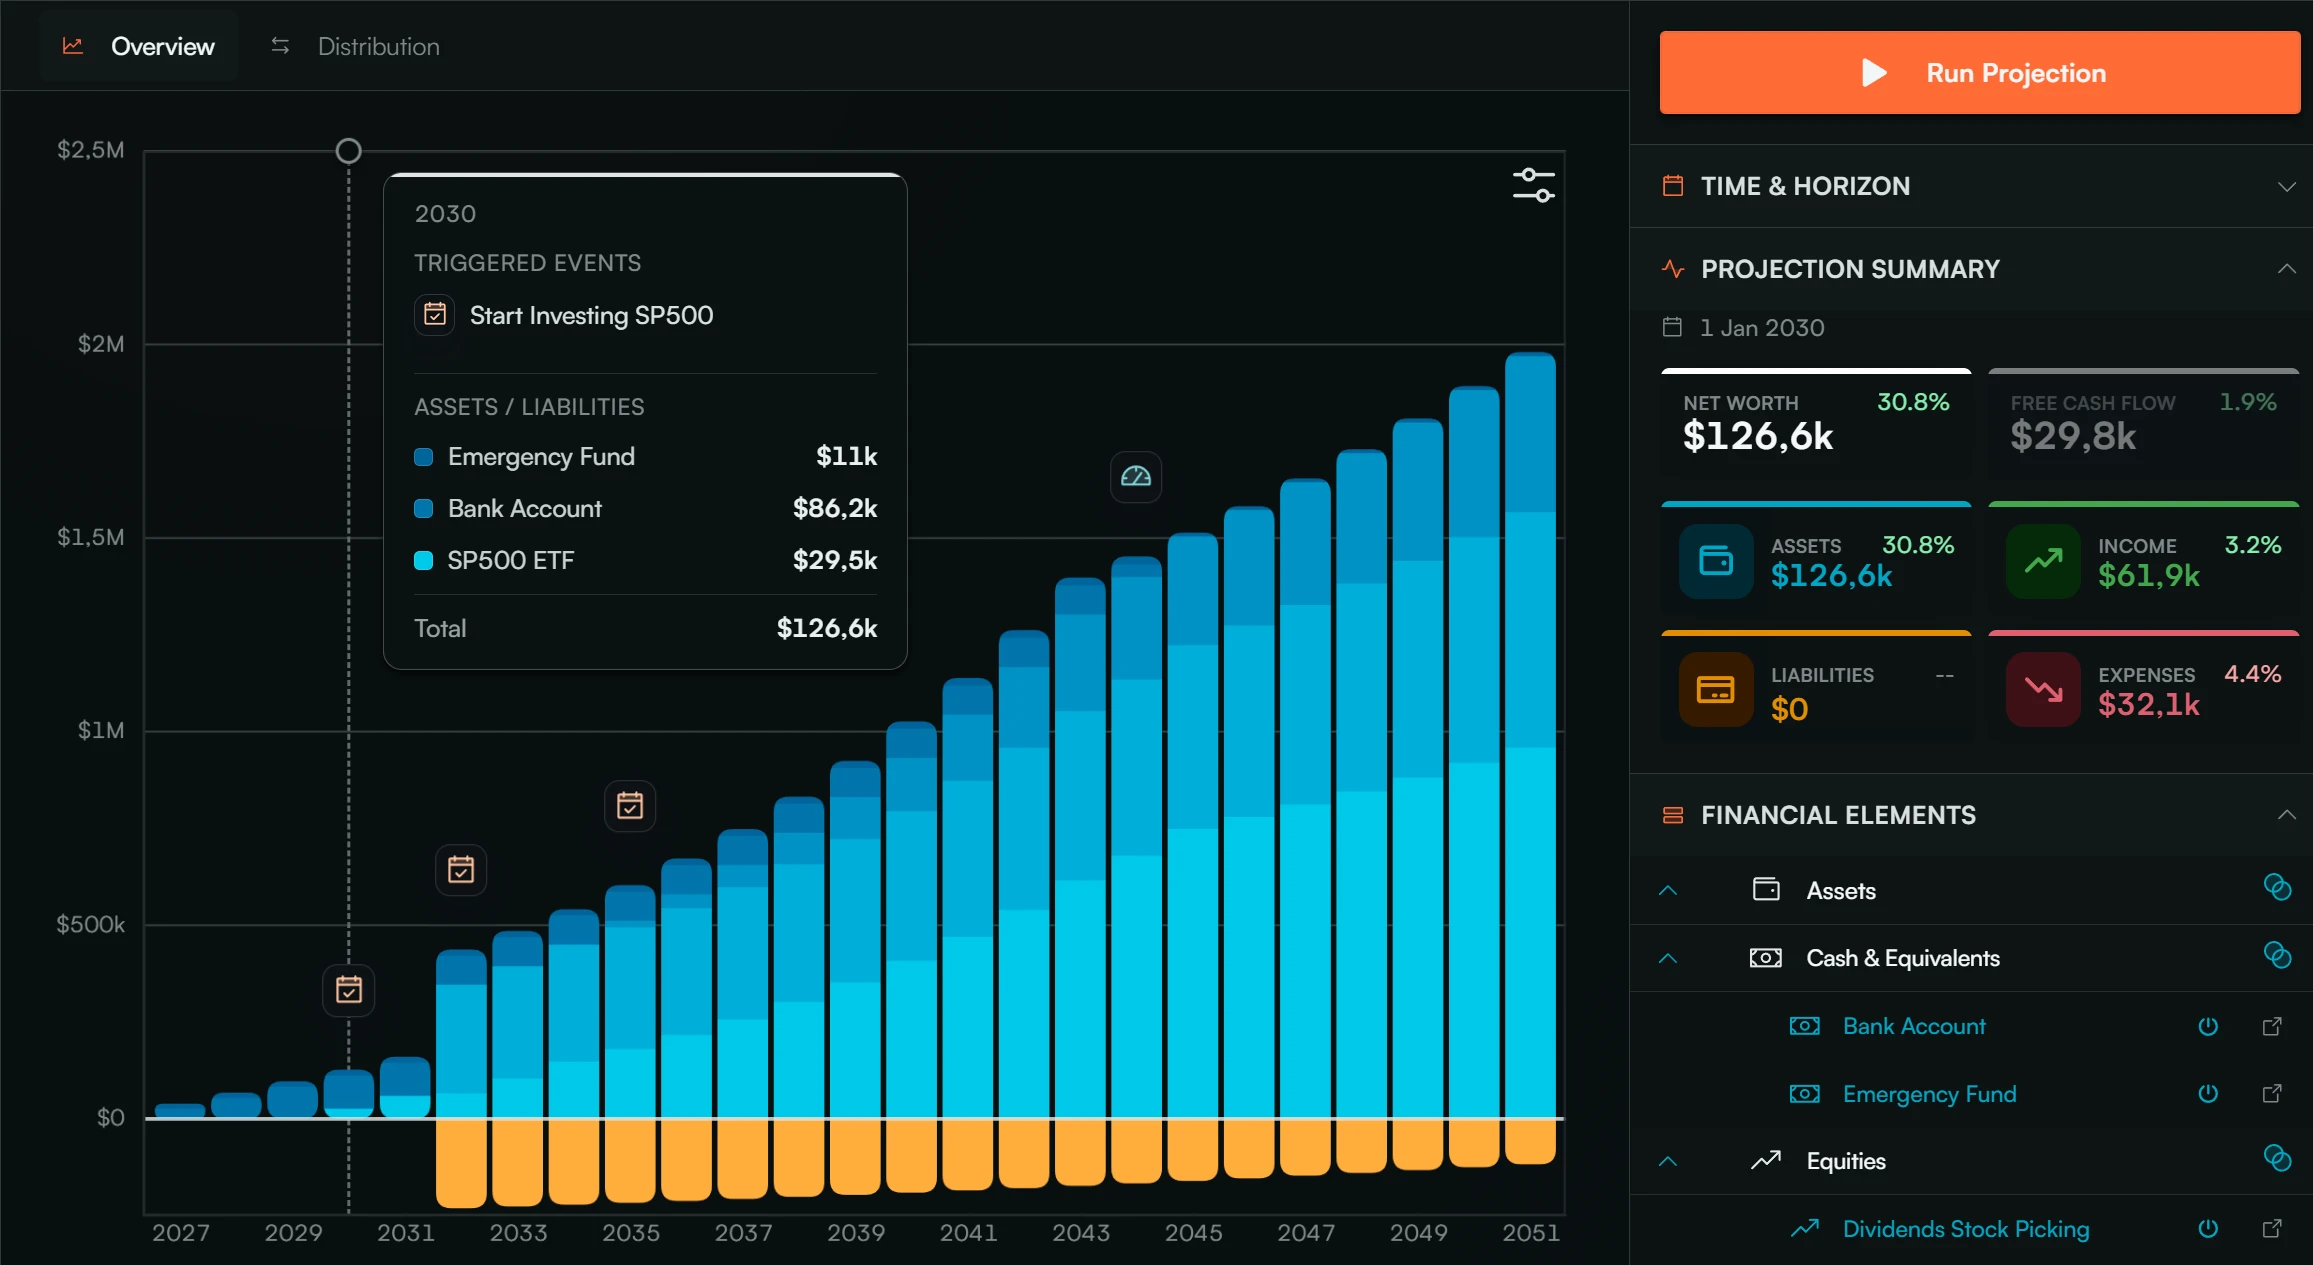Click the year cursor handle atop chart

(x=348, y=151)
